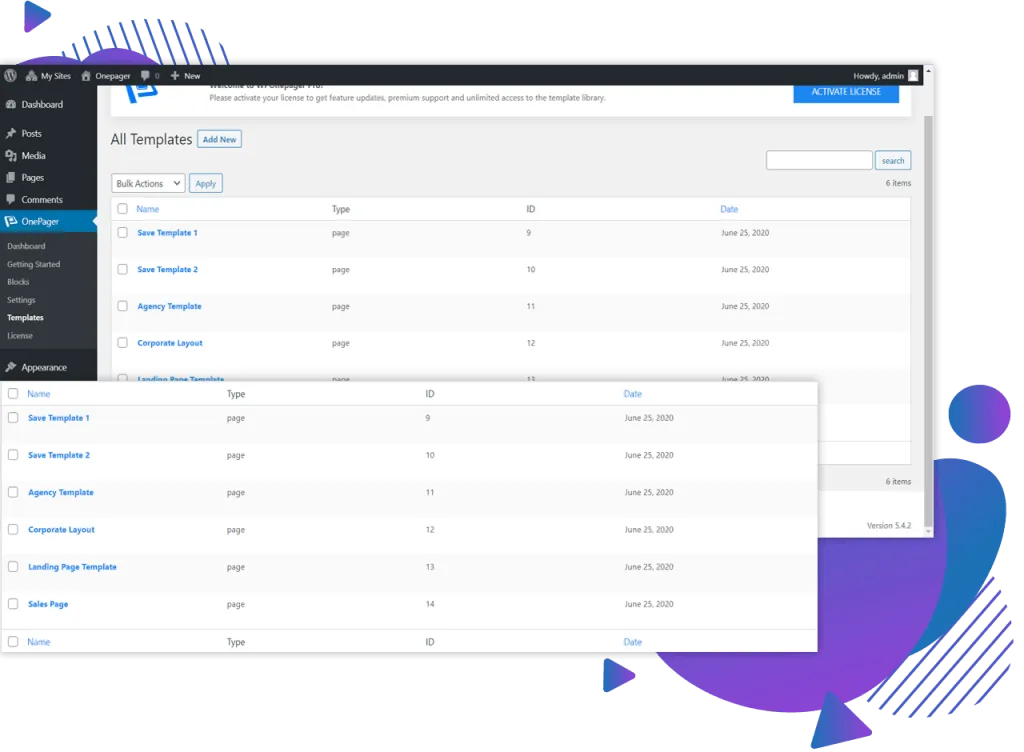Go to Posts in sidebar
This screenshot has width=1024, height=752.
click(x=31, y=133)
